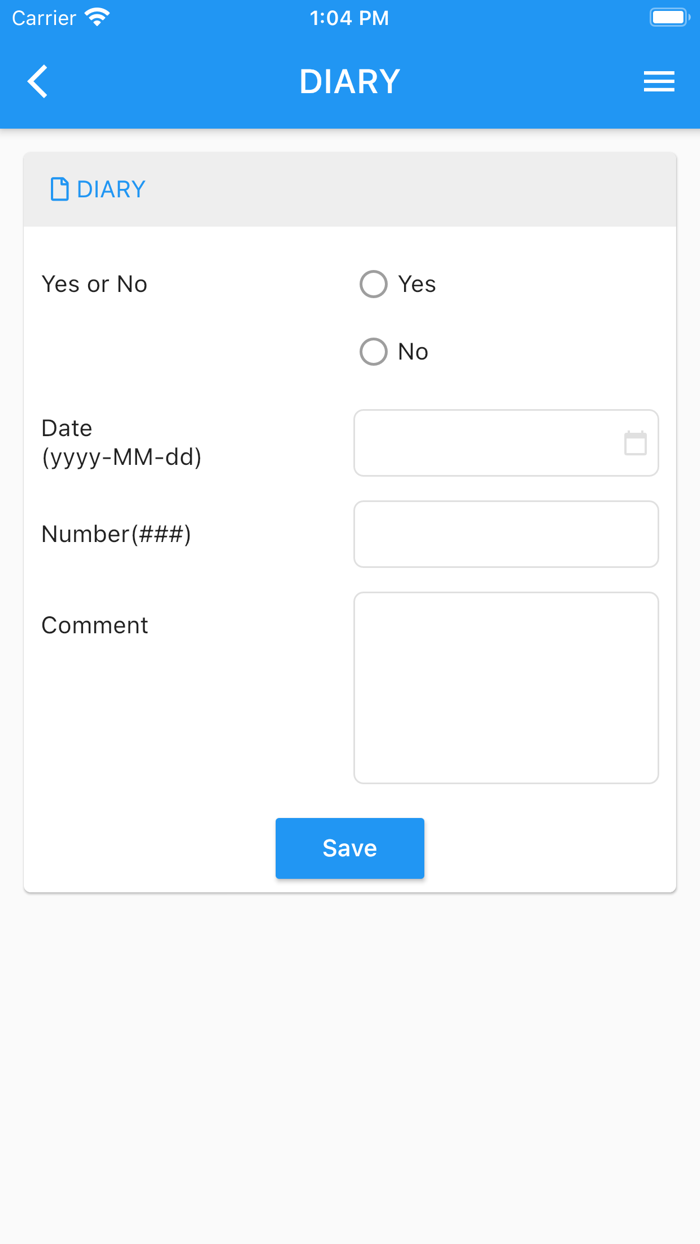Tap the Wi-Fi status icon
The height and width of the screenshot is (1244, 700).
click(x=98, y=18)
